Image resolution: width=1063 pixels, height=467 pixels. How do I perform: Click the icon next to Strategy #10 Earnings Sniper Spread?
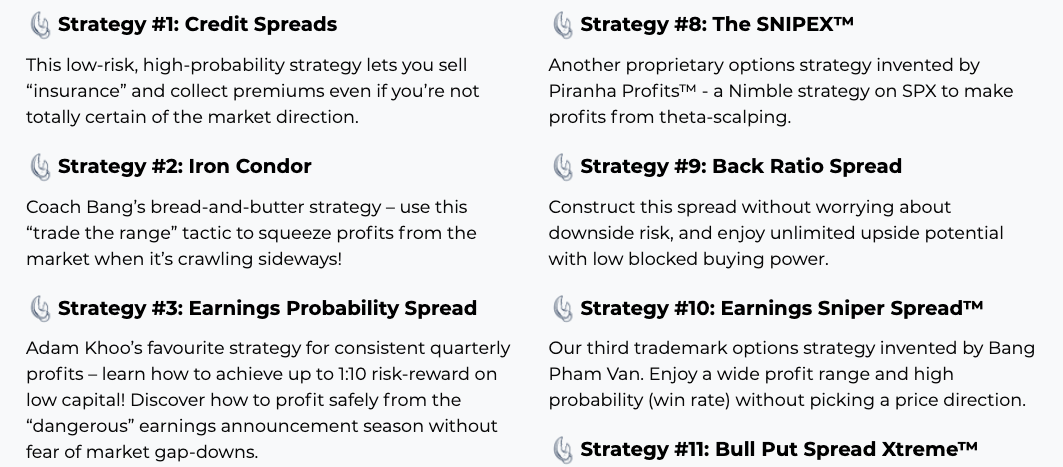pyautogui.click(x=563, y=308)
